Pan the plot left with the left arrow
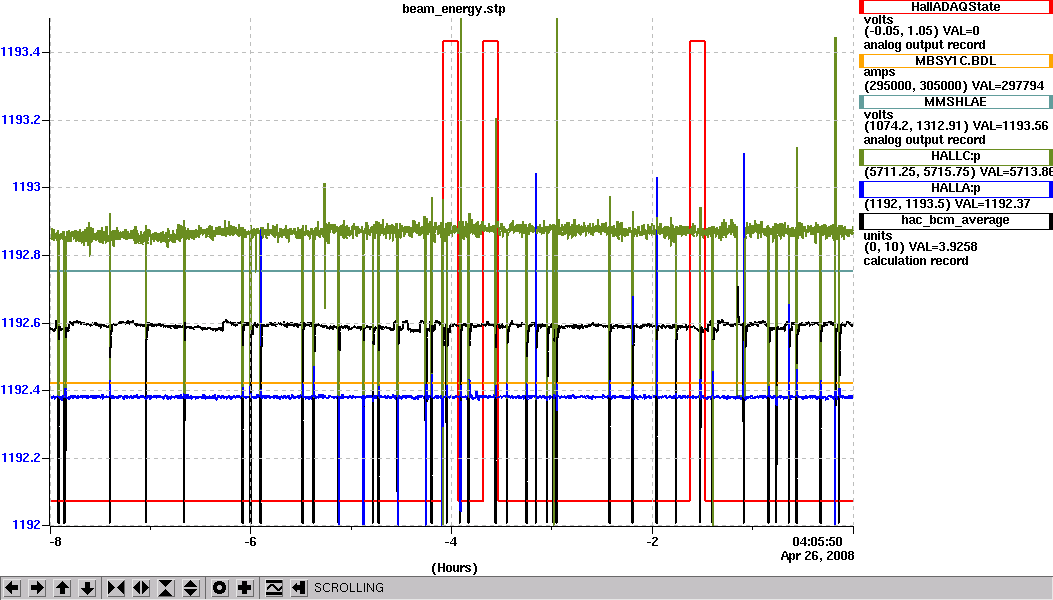1053x600 pixels. (13, 588)
